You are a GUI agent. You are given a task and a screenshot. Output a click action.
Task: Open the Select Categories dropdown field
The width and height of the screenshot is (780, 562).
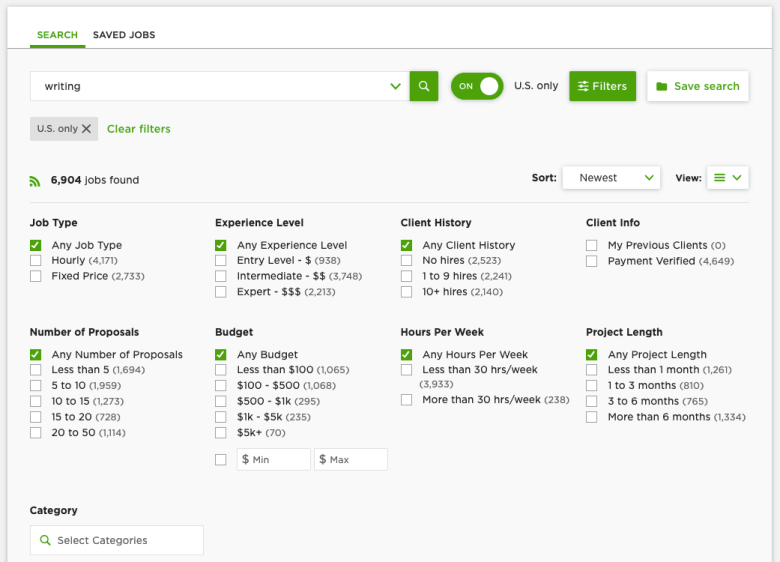tap(117, 540)
